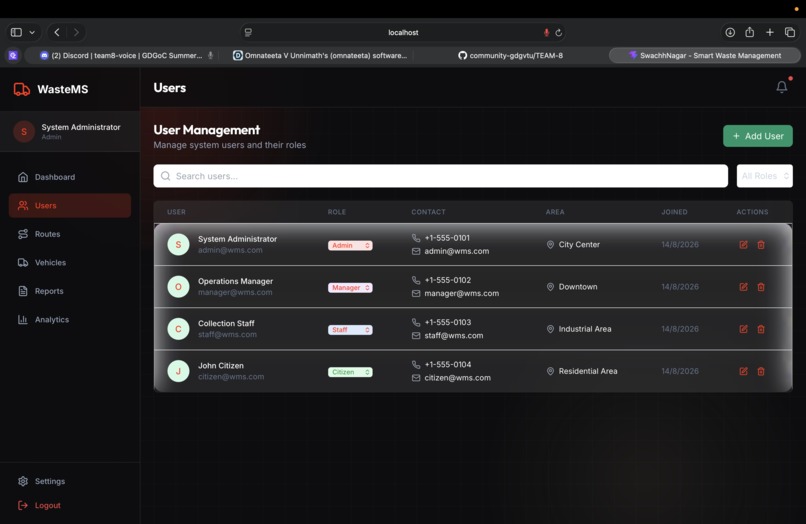Viewport: 806px width, 524px height.
Task: Go back in browser history
Action: [57, 32]
